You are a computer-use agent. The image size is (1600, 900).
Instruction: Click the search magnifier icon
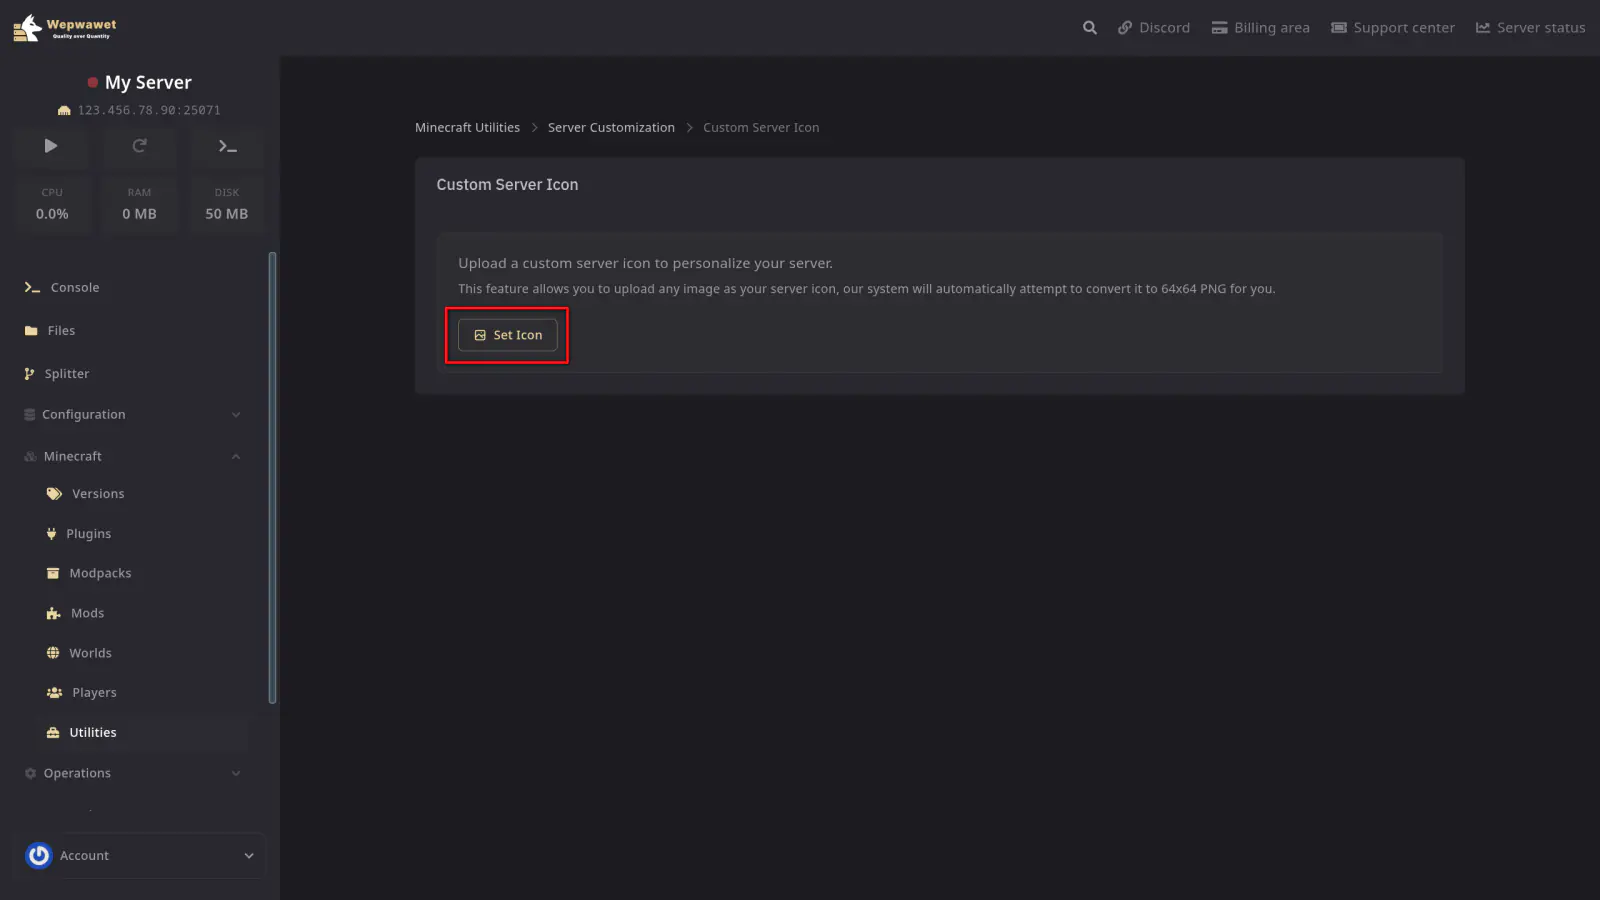pyautogui.click(x=1089, y=28)
